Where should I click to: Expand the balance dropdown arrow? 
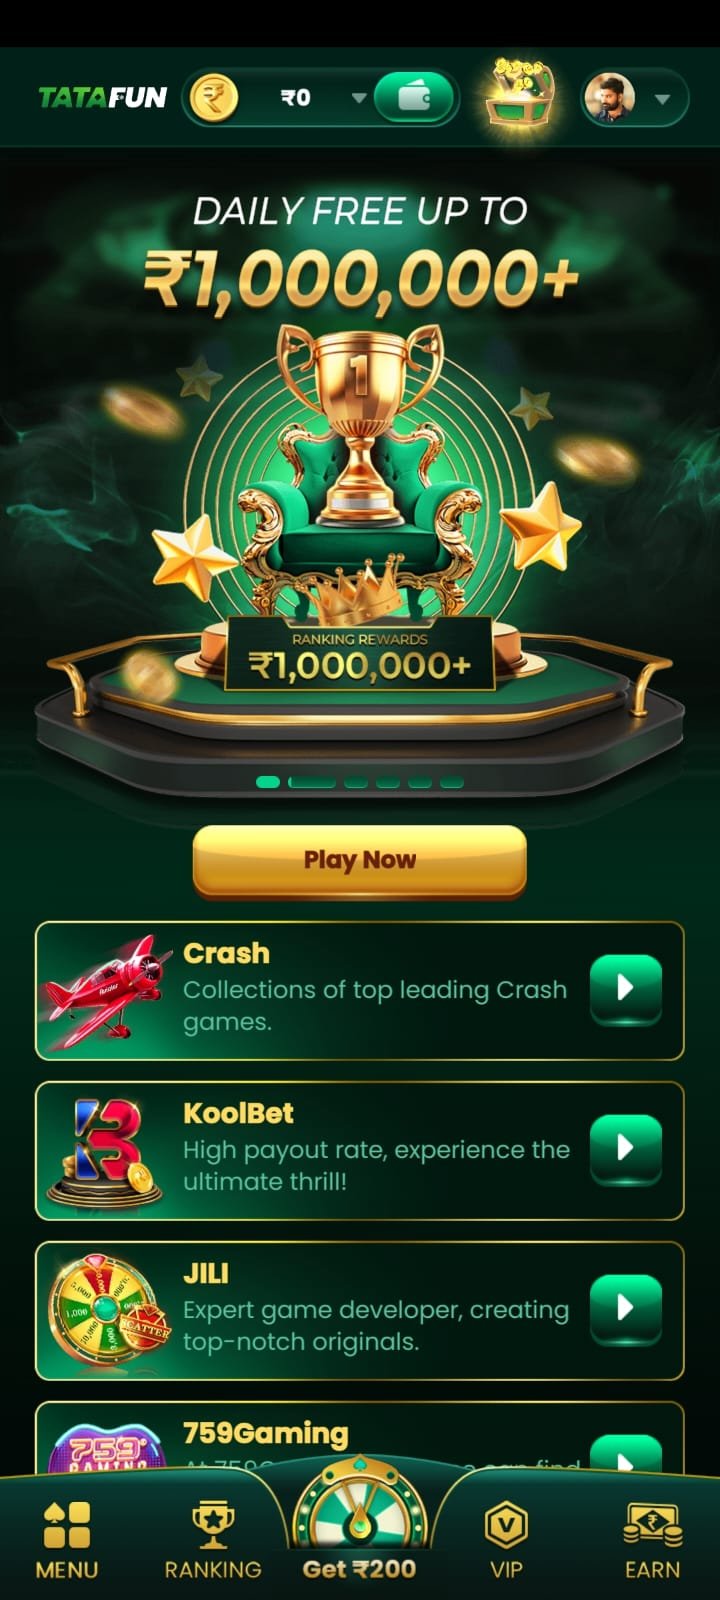pos(358,98)
